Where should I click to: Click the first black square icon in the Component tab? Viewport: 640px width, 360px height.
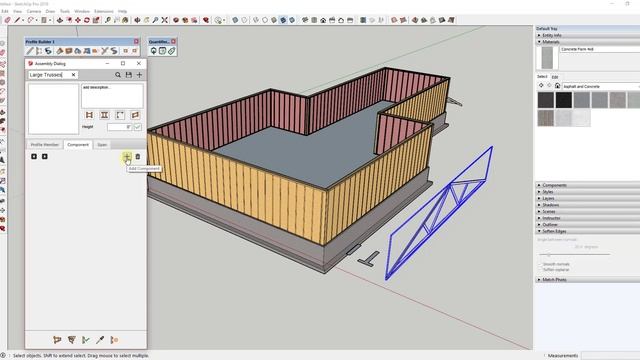pos(34,156)
